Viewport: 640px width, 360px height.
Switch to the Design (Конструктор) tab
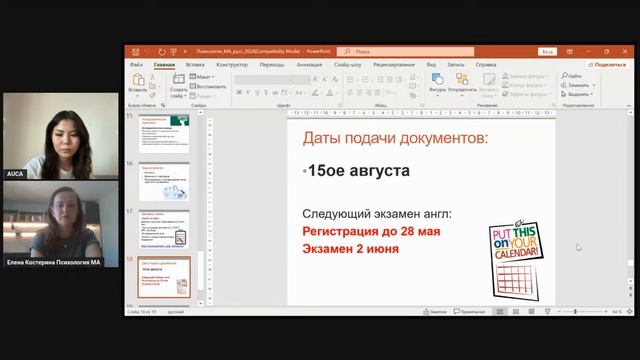tap(232, 64)
